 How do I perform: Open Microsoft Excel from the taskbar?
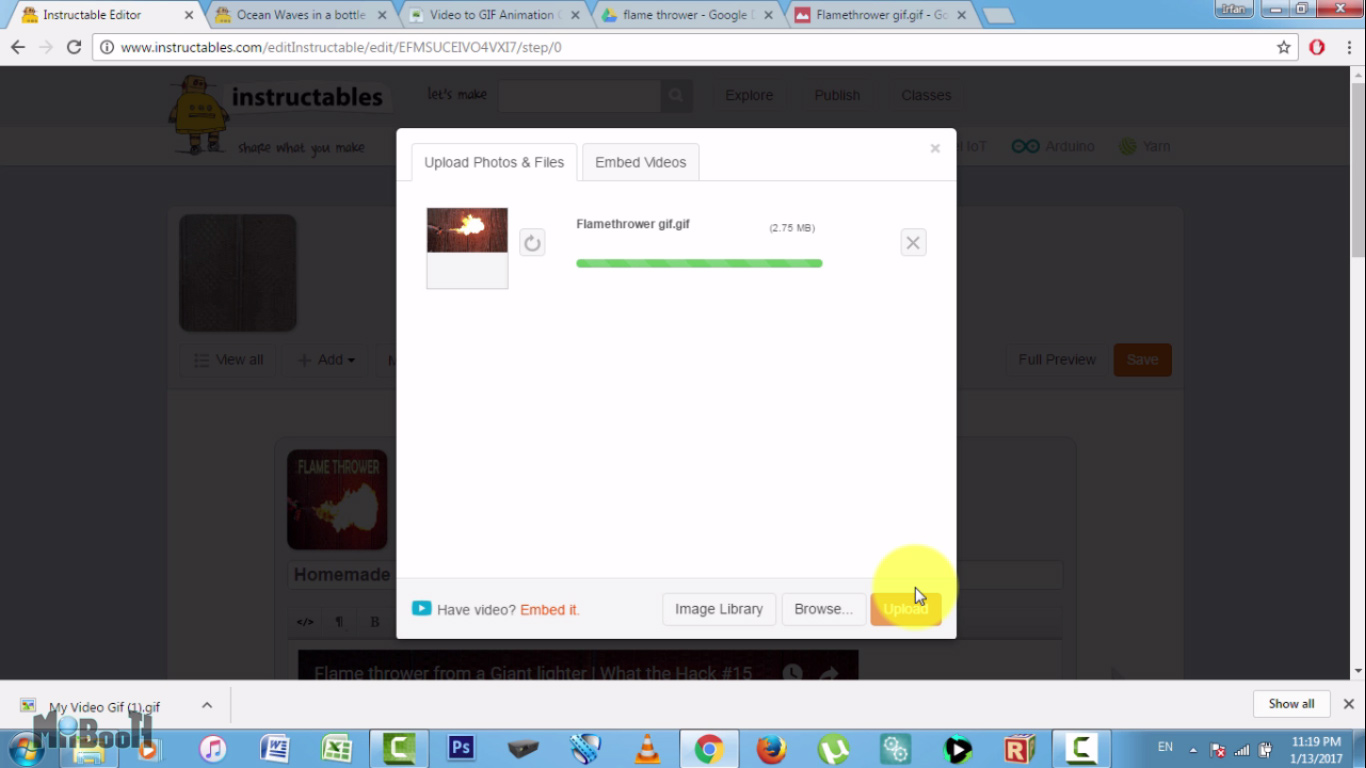click(336, 748)
